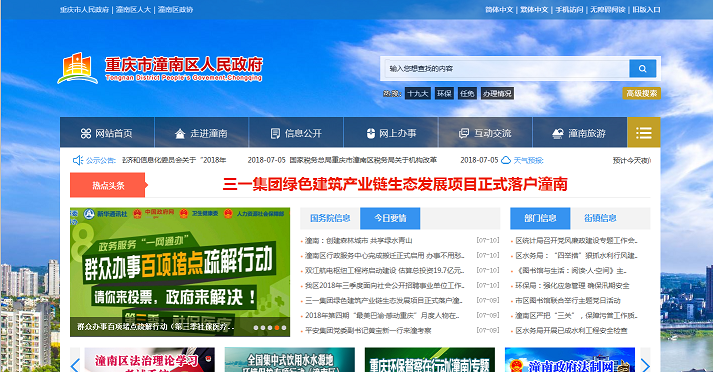Viewport: 713px width, 372px height.
Task: Open the red headline about 三一集团
Action: (x=395, y=184)
